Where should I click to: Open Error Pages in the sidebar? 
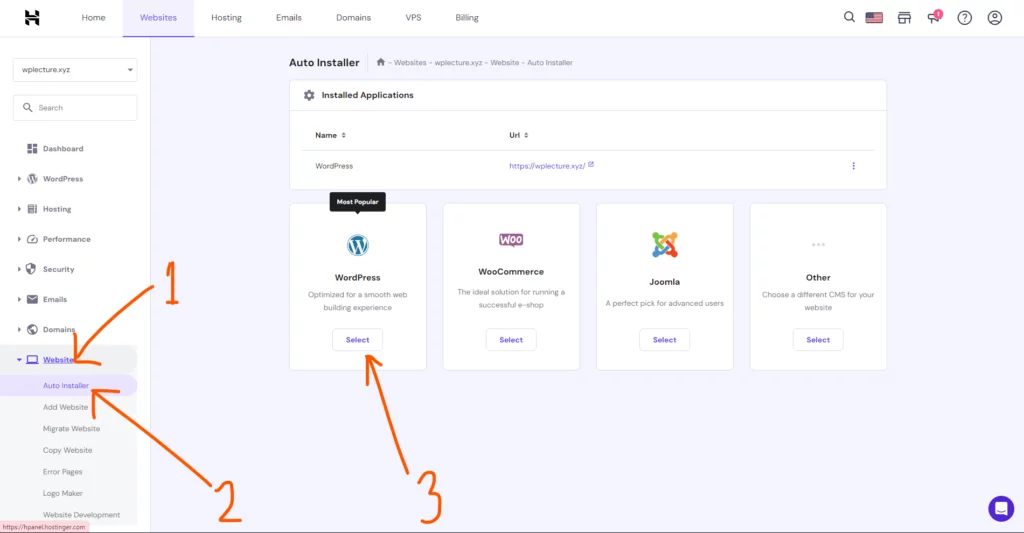[x=63, y=472]
